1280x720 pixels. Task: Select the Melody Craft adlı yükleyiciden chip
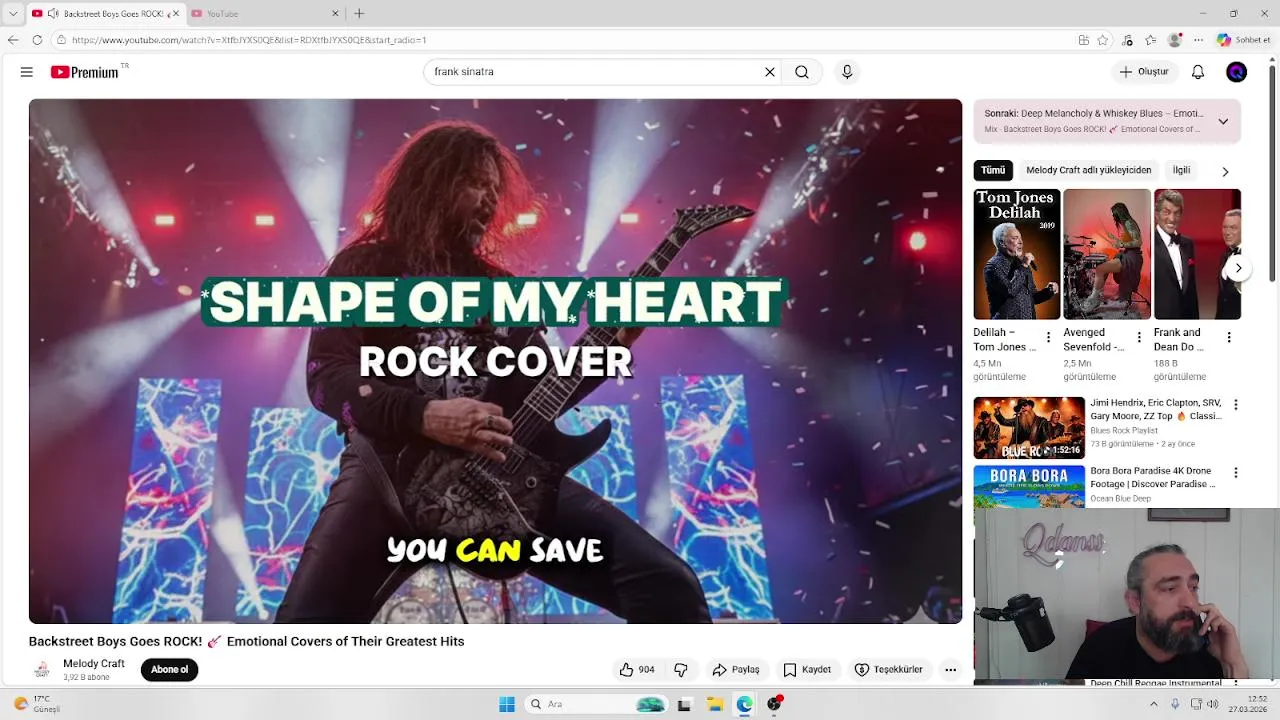tap(1088, 170)
